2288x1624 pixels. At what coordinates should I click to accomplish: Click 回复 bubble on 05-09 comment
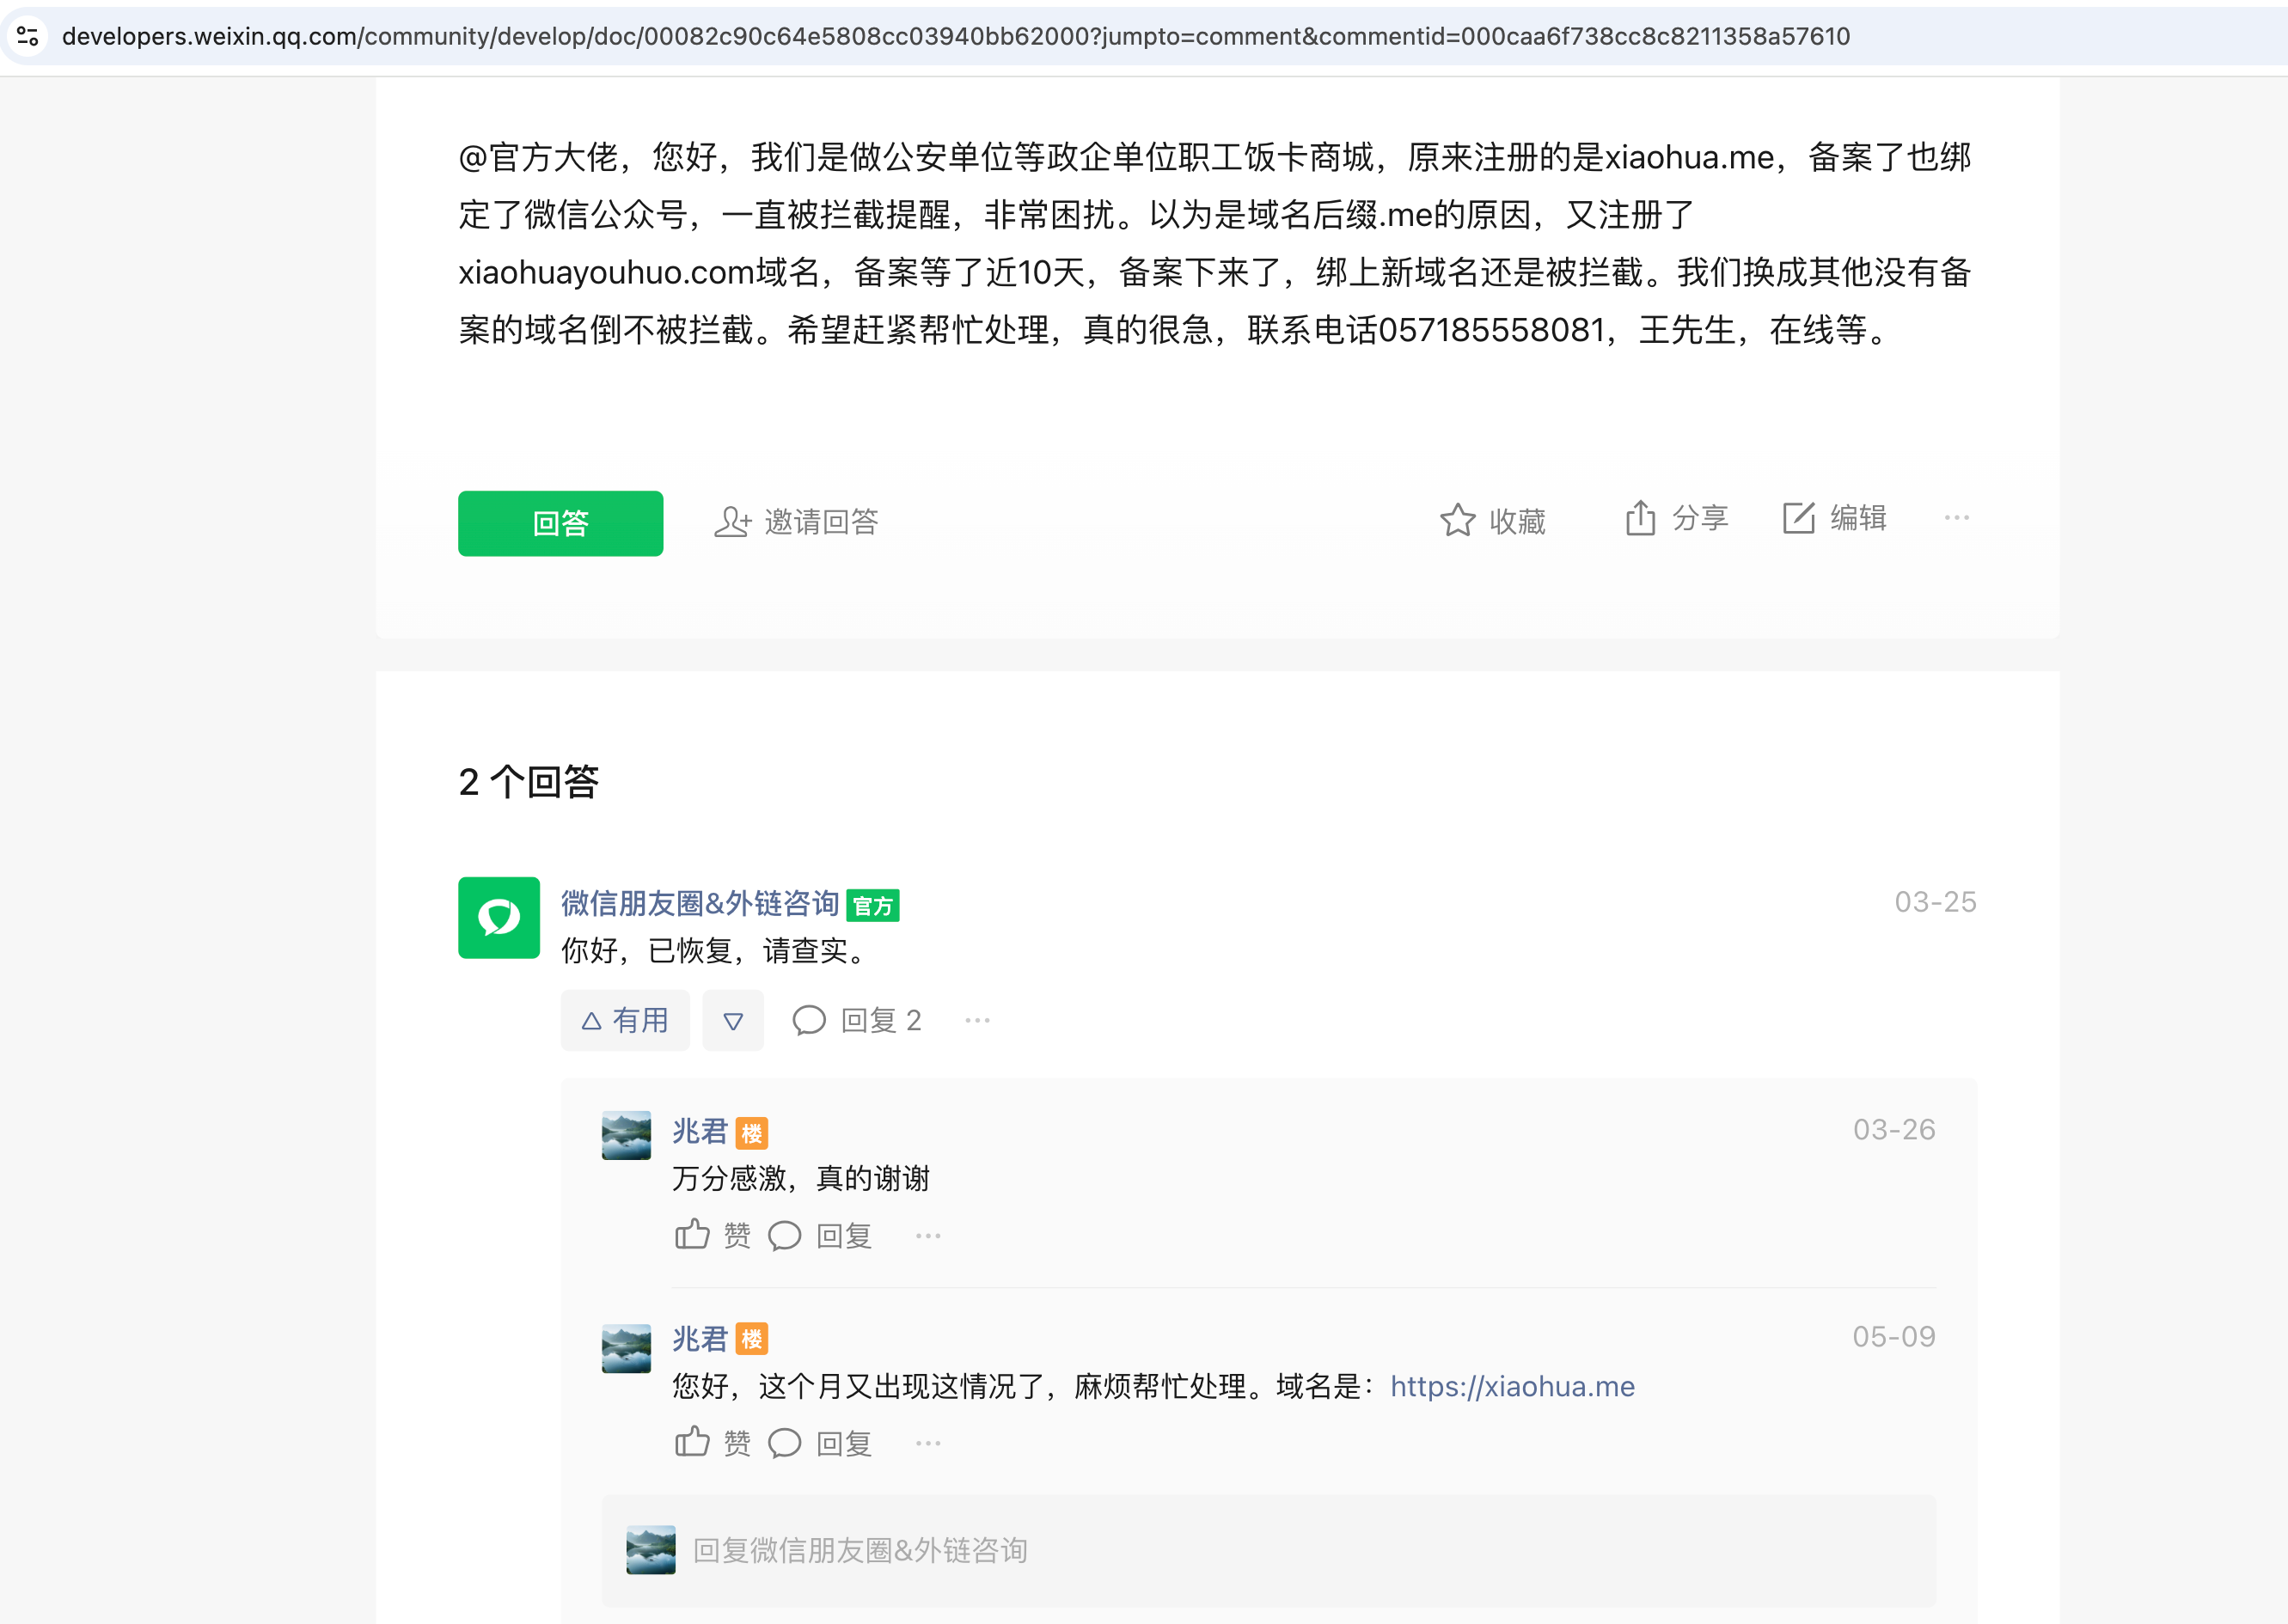tap(785, 1443)
